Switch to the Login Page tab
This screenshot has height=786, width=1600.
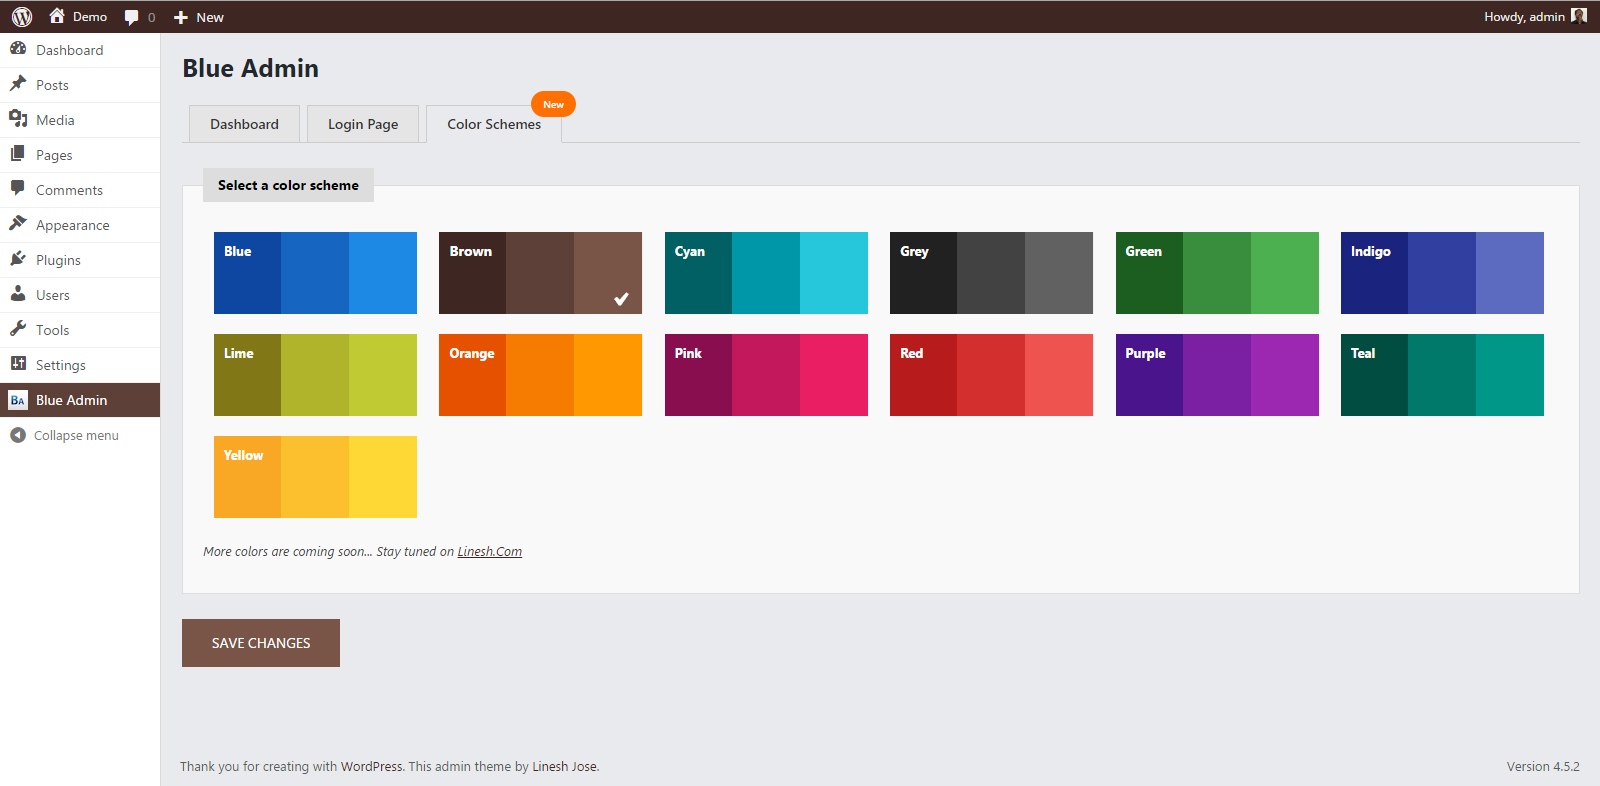click(x=363, y=124)
